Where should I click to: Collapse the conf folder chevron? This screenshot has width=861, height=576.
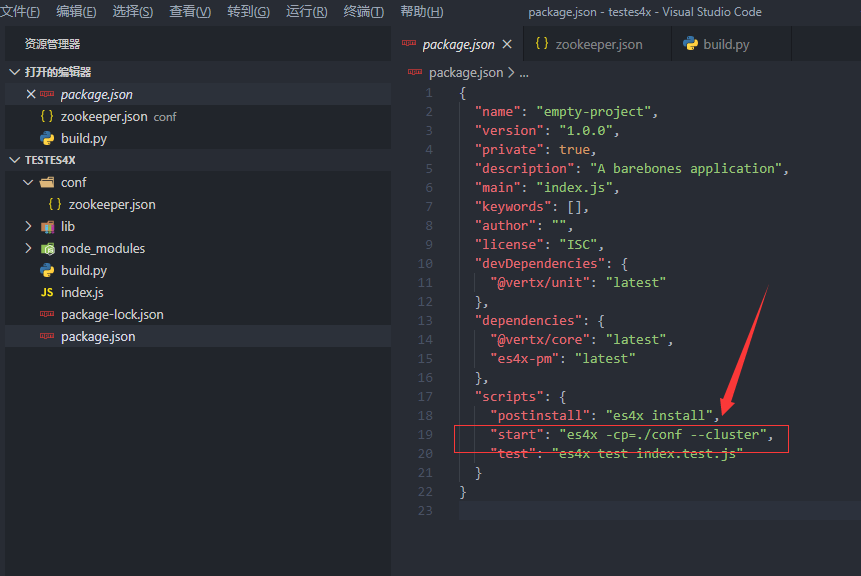[x=28, y=182]
